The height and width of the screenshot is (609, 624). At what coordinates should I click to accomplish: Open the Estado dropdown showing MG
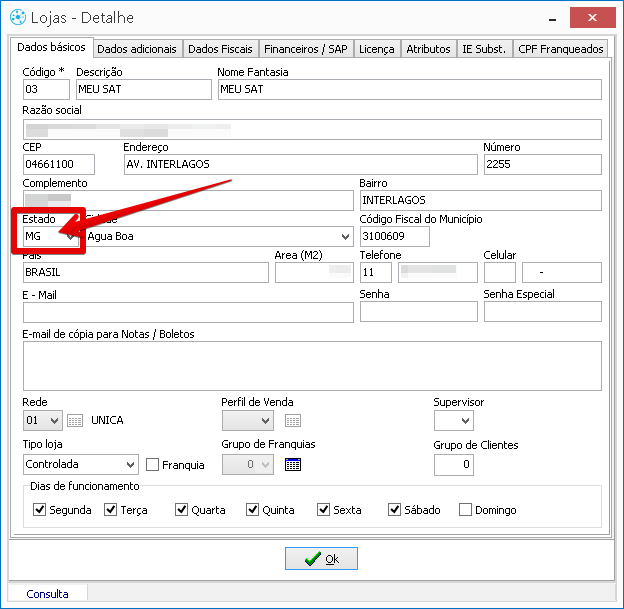(x=51, y=236)
